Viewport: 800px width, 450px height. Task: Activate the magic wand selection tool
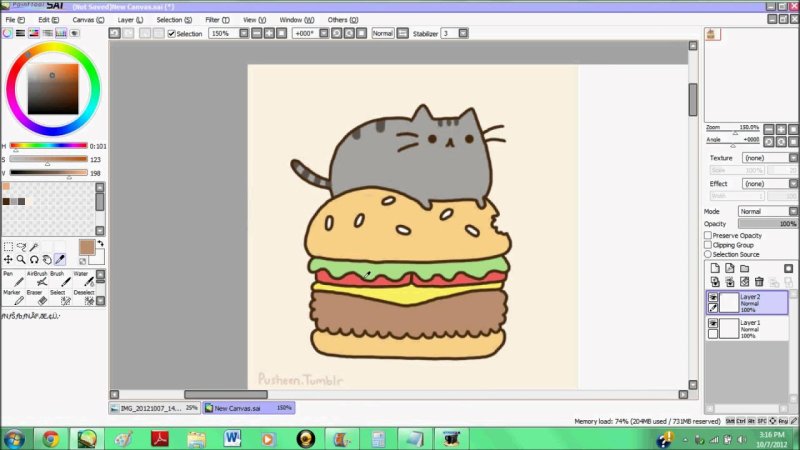33,247
